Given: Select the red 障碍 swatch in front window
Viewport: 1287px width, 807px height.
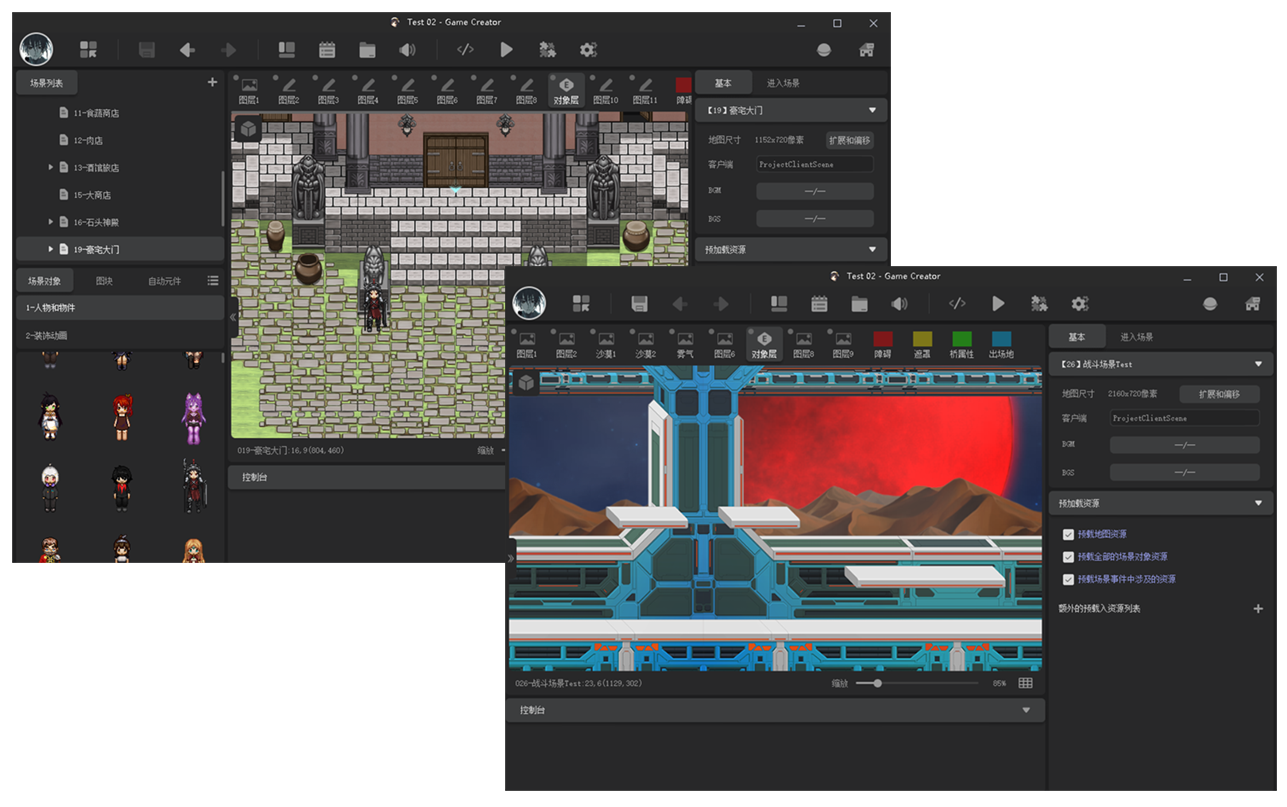Looking at the screenshot, I should (x=882, y=340).
